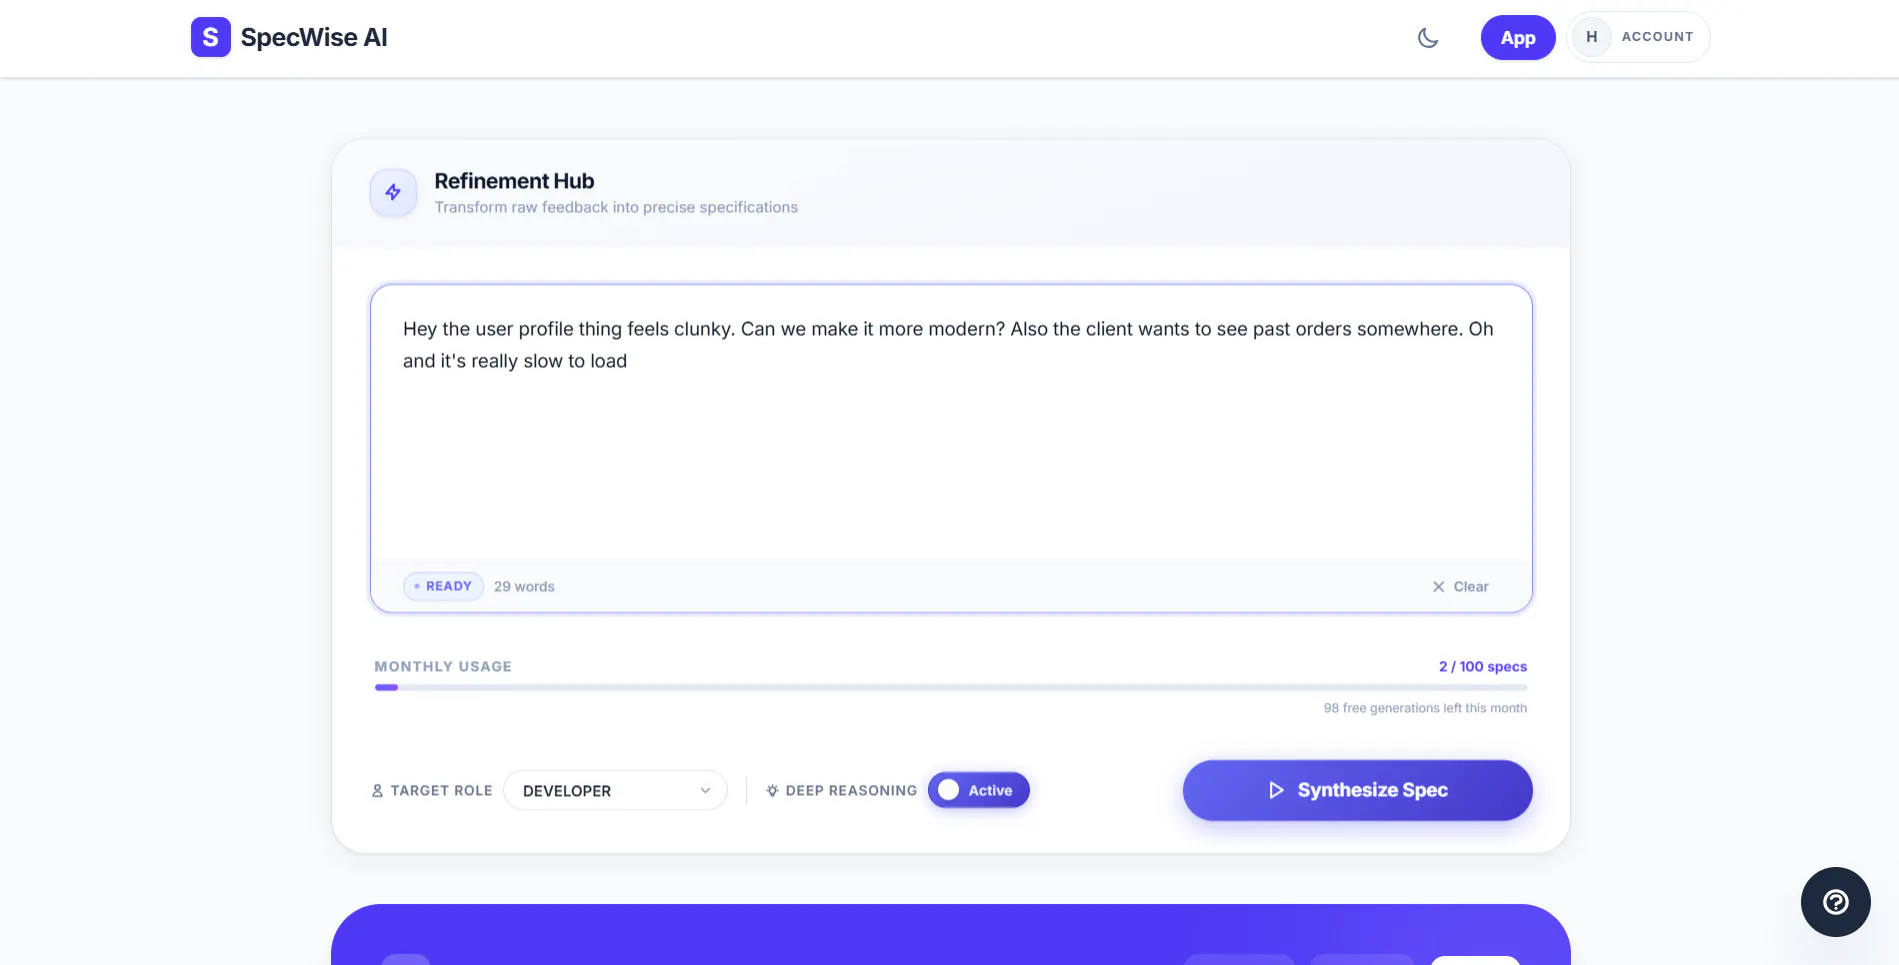Click the person icon beside Target Role
Screen dimensions: 1899x965
(x=377, y=791)
